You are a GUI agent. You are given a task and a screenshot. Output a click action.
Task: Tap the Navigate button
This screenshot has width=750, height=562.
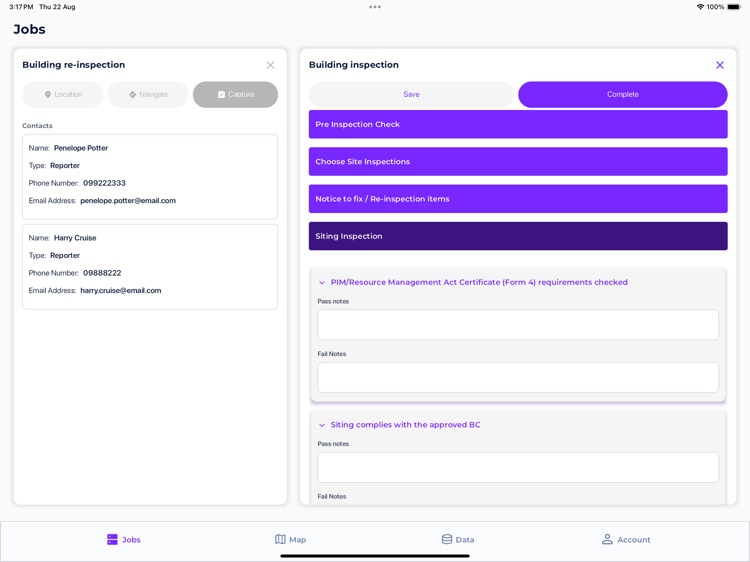tap(148, 94)
